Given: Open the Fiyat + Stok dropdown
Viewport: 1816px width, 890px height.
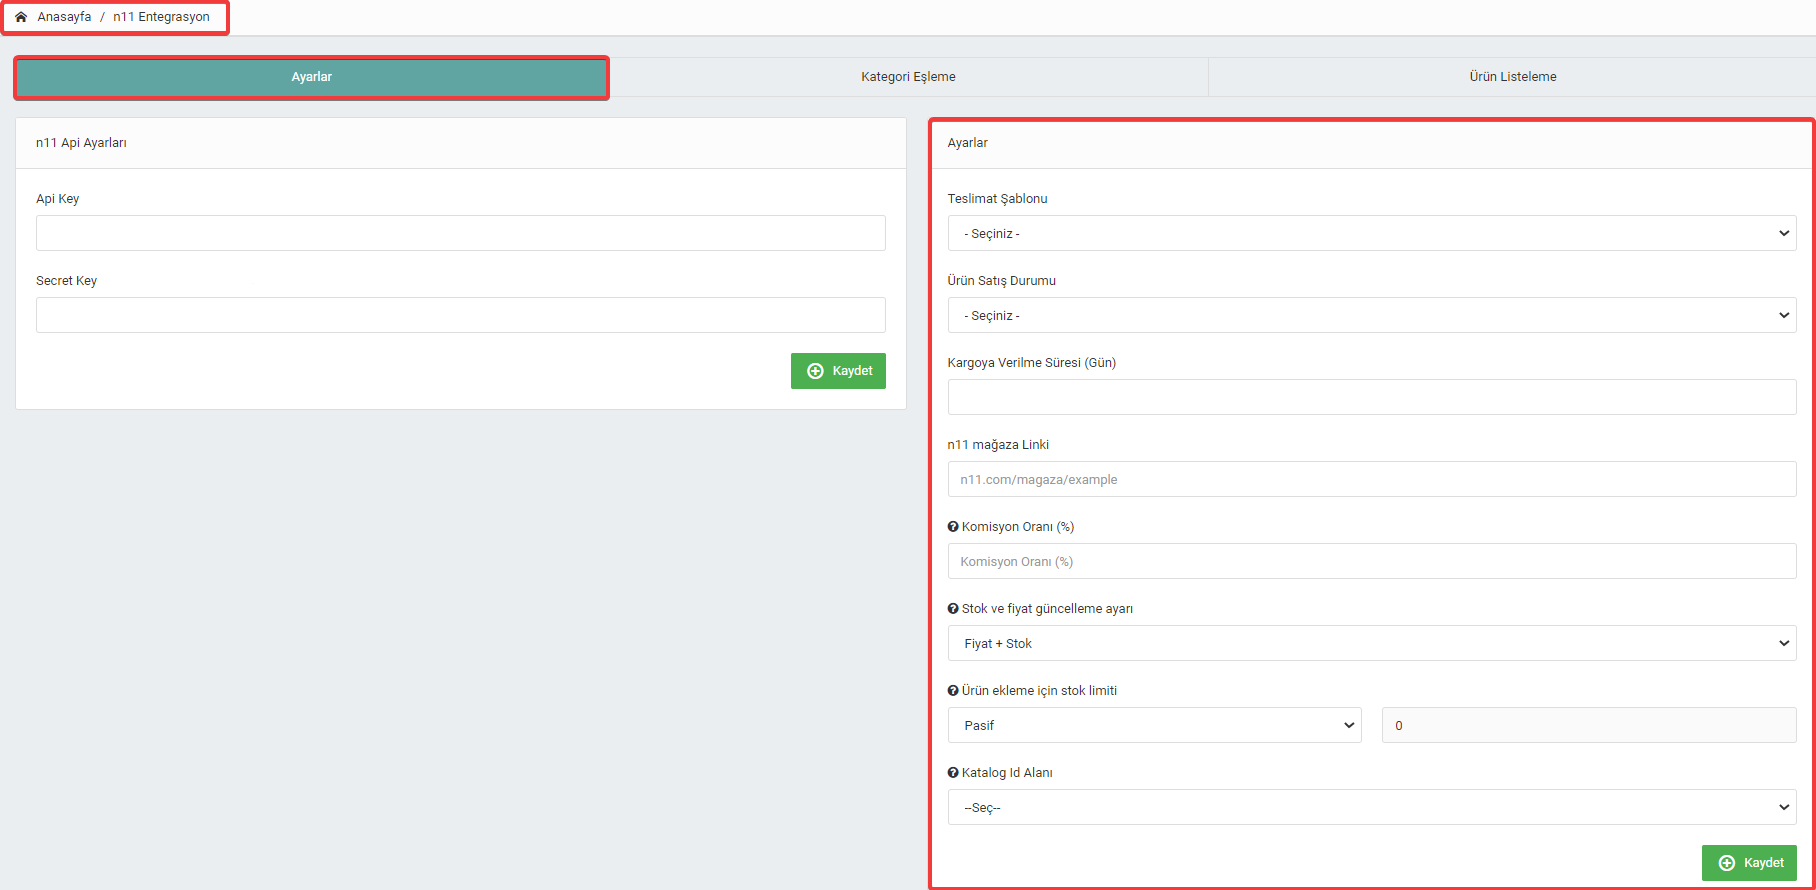Looking at the screenshot, I should click(x=1372, y=643).
